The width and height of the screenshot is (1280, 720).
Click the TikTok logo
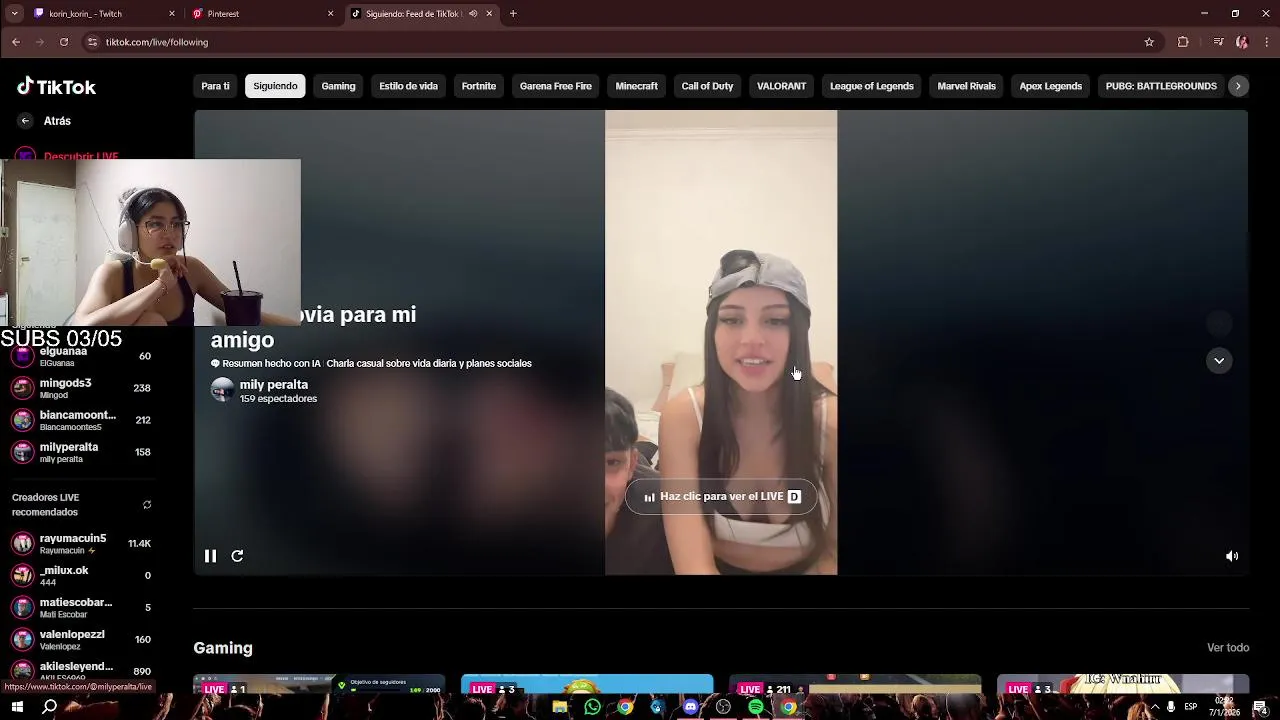click(x=56, y=87)
